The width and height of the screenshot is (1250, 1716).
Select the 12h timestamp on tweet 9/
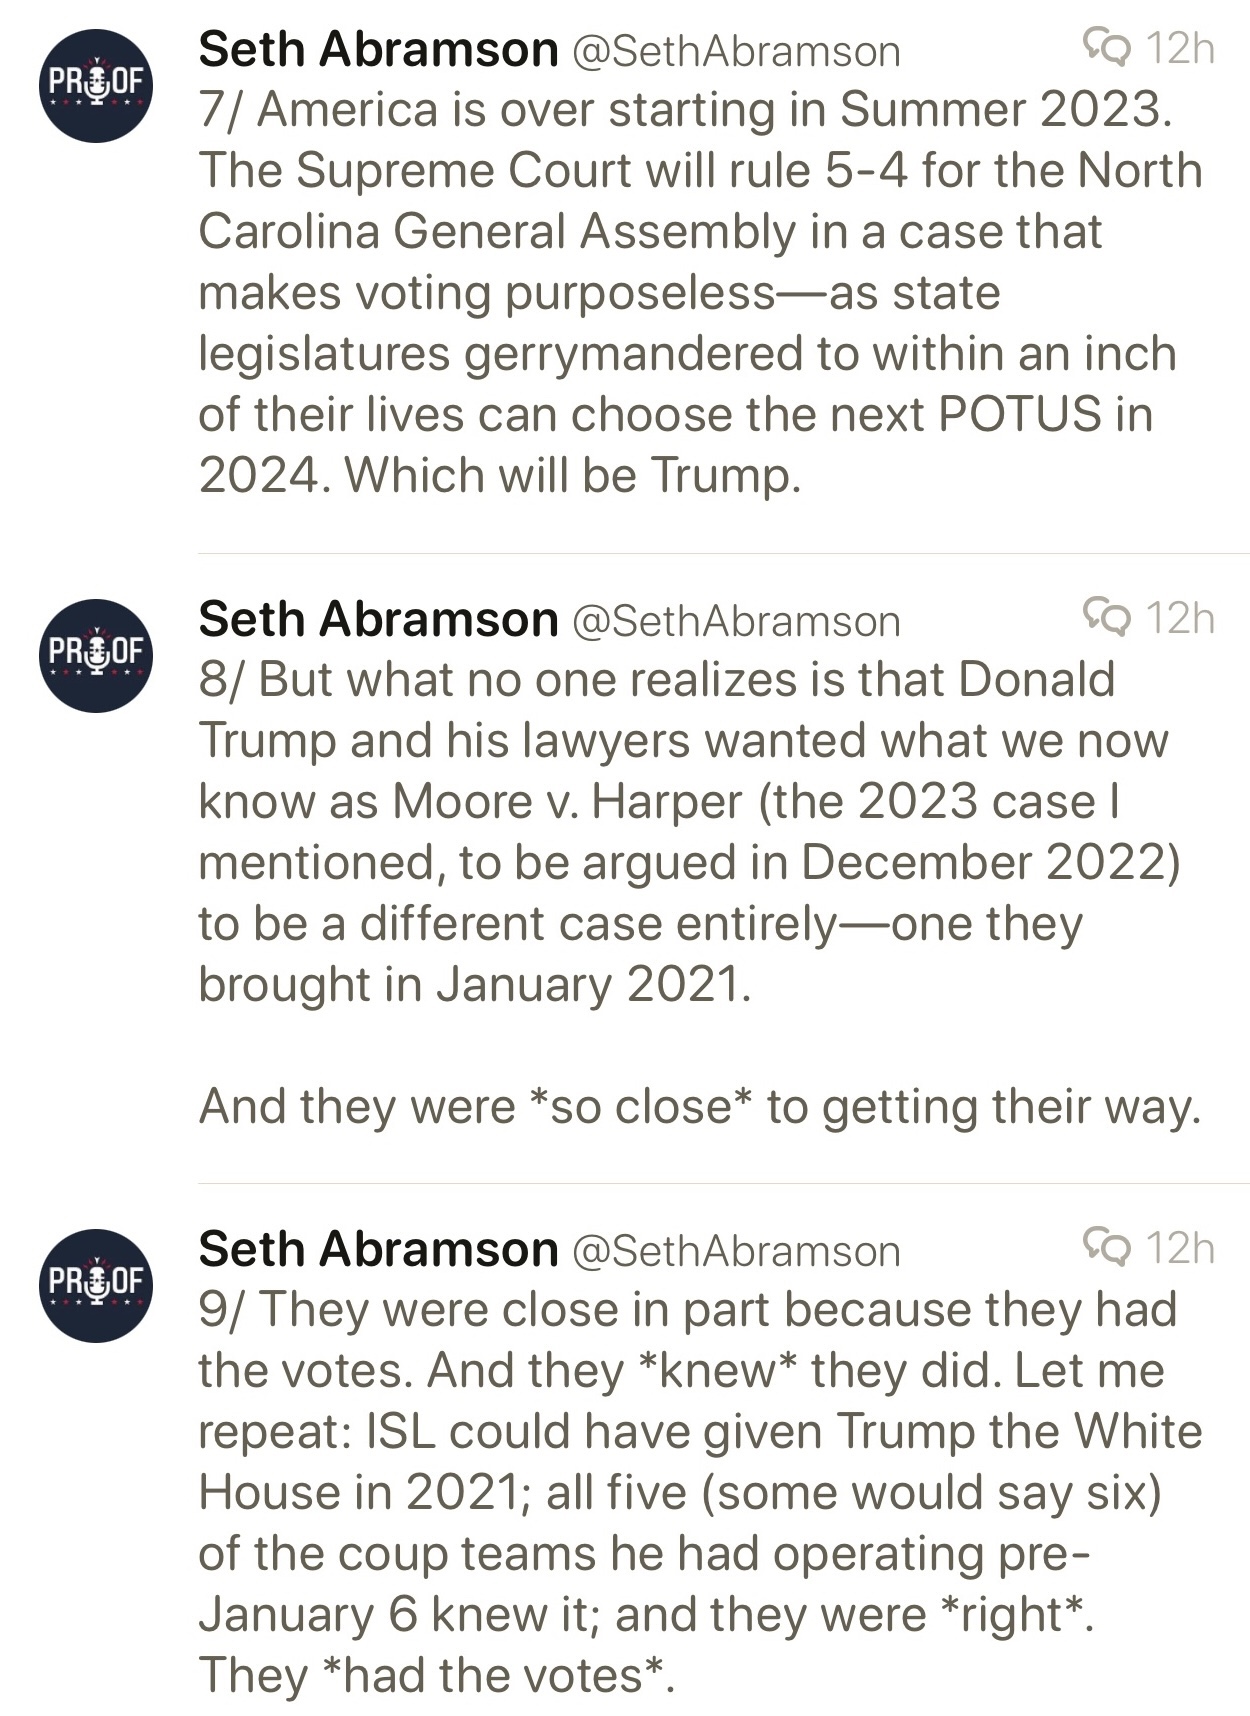pos(1180,1248)
